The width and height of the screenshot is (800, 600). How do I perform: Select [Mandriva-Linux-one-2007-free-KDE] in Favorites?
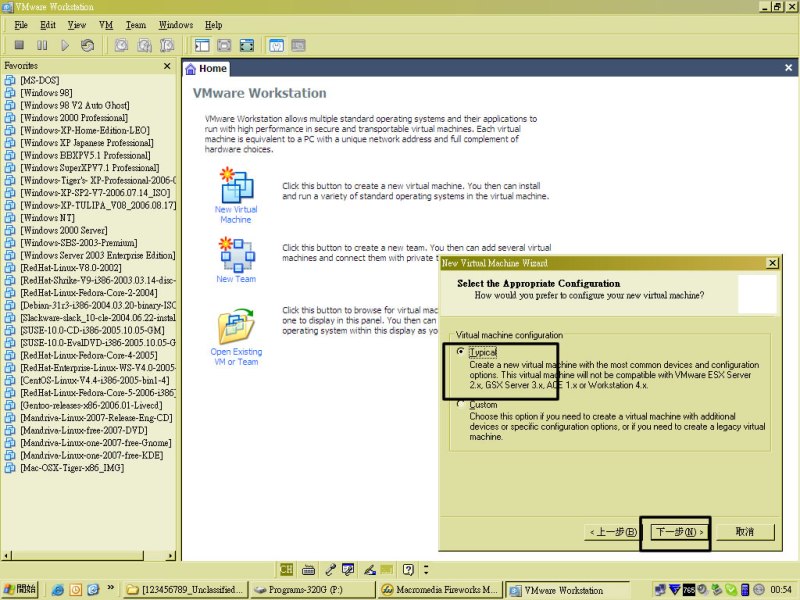click(92, 455)
